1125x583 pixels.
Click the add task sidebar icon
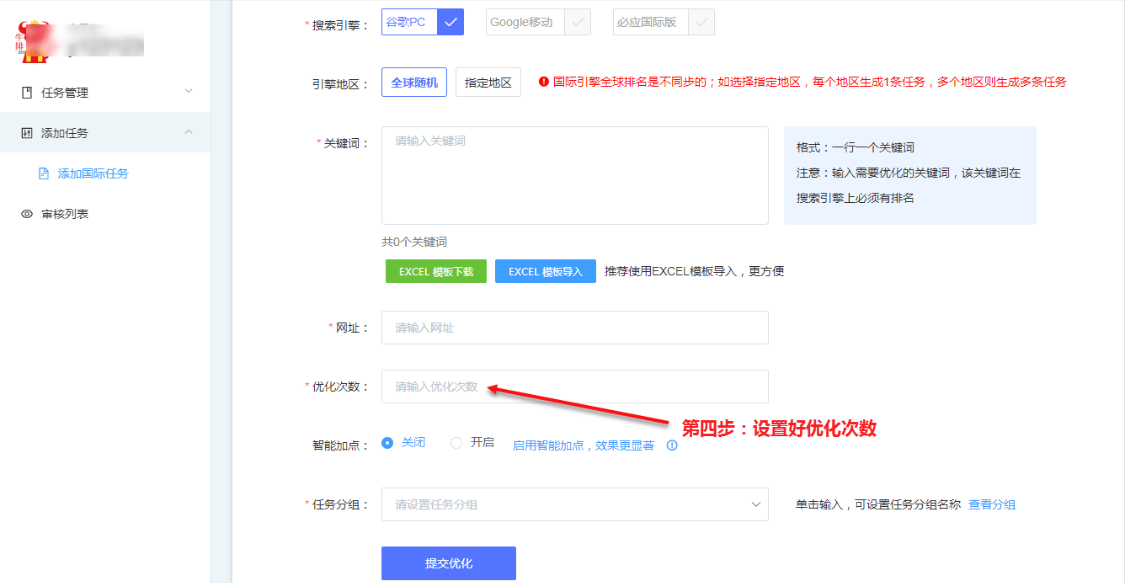point(27,133)
